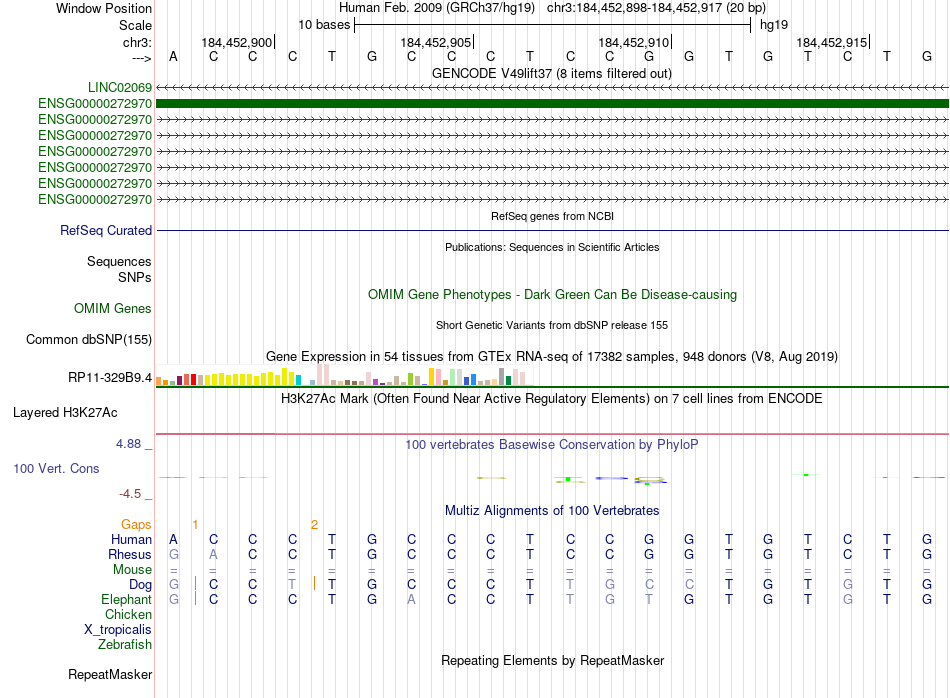This screenshot has width=950, height=698.
Task: Click the RefSeq genes from NCBI title
Action: (553, 216)
